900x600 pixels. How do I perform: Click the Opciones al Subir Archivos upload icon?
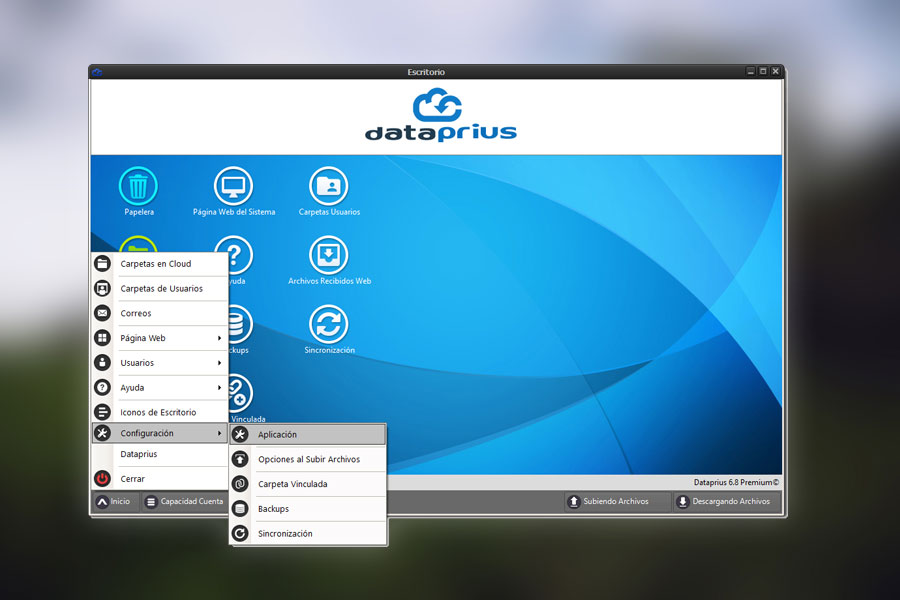coord(240,459)
